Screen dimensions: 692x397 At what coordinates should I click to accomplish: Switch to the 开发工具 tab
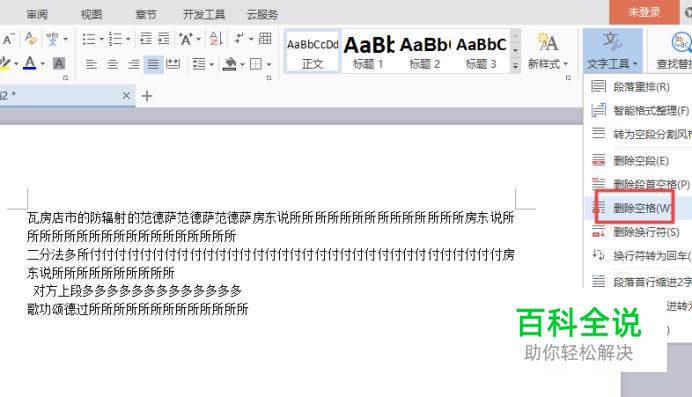point(204,15)
